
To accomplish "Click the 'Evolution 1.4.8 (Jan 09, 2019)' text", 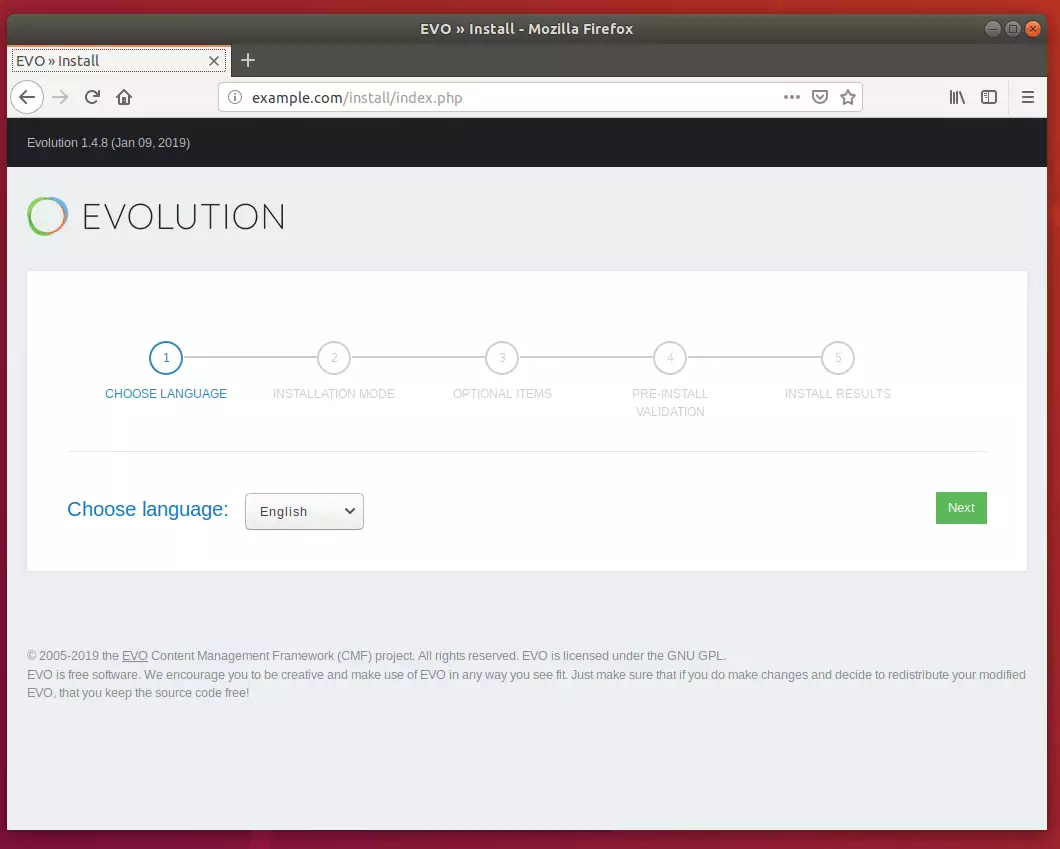I will [108, 143].
